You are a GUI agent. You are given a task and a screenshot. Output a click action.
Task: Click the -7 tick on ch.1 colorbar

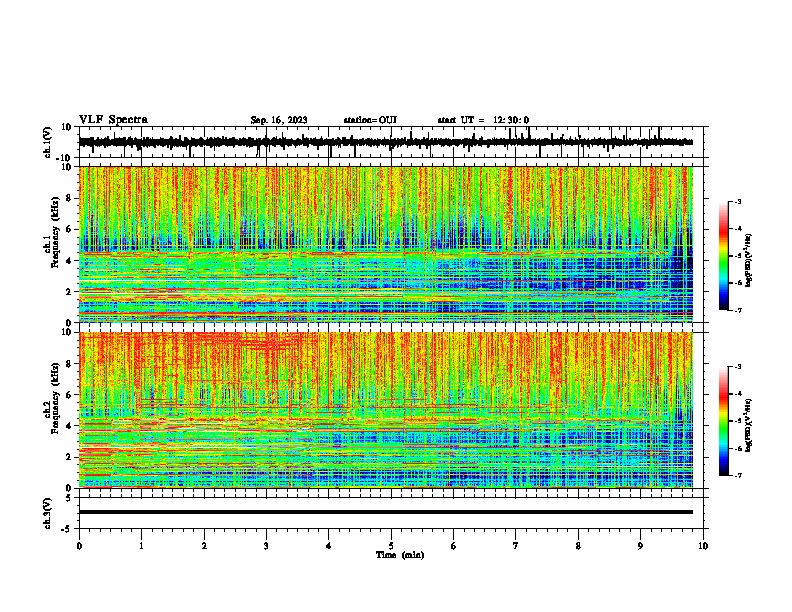(x=738, y=310)
